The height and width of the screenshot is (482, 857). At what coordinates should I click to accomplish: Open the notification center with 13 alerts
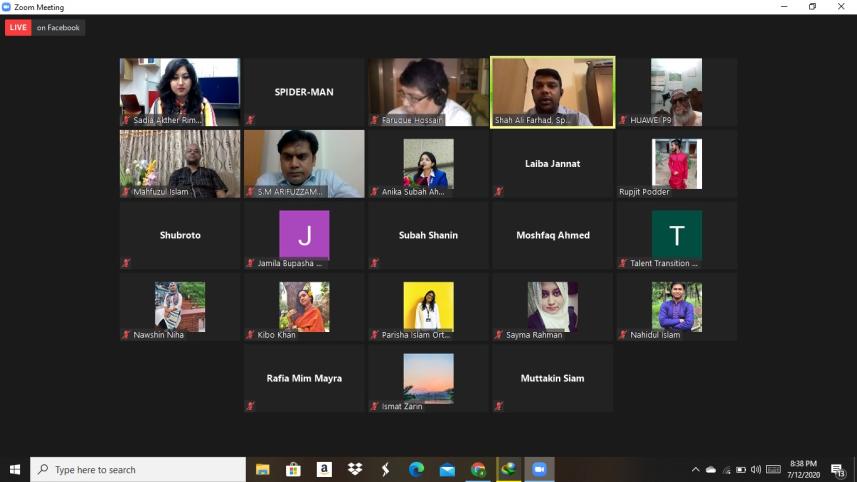[838, 470]
